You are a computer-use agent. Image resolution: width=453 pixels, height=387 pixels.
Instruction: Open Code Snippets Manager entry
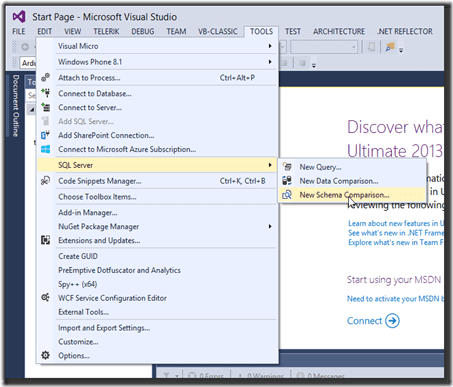pyautogui.click(x=157, y=181)
